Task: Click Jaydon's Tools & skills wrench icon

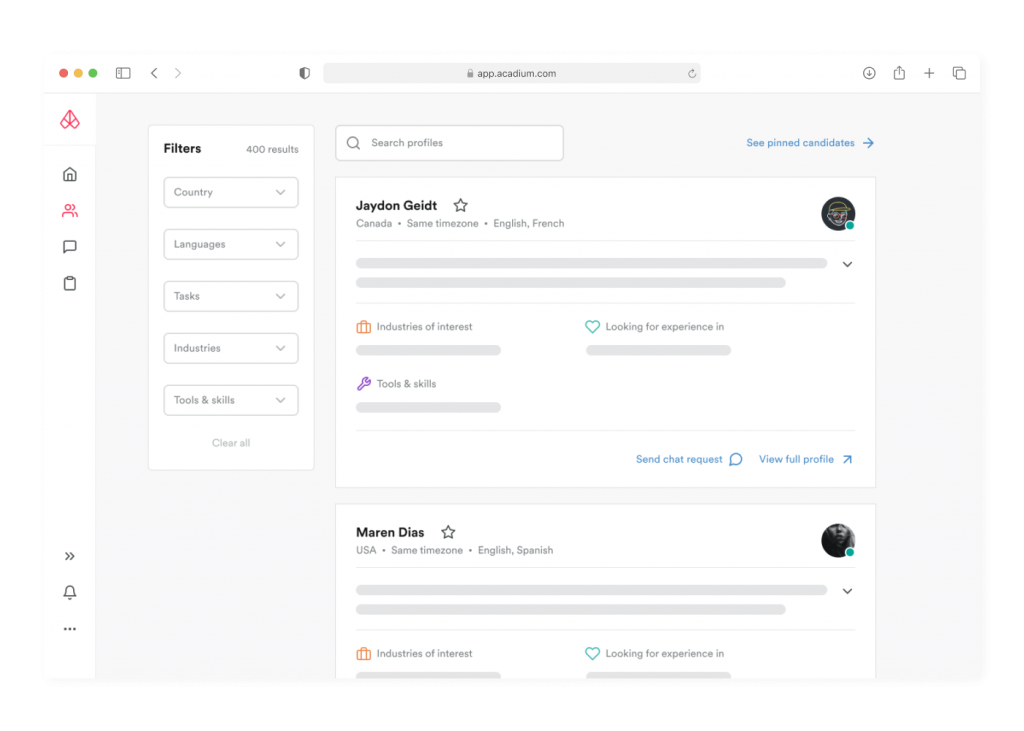Action: [x=364, y=383]
